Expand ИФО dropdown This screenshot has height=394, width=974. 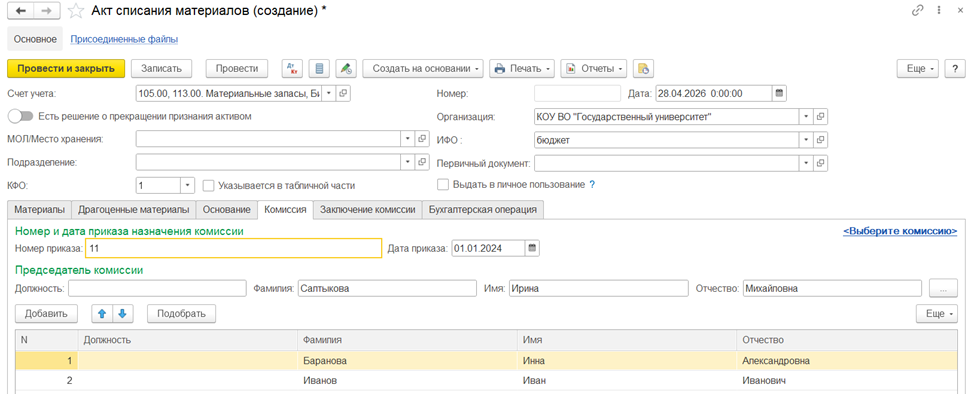[x=806, y=140]
